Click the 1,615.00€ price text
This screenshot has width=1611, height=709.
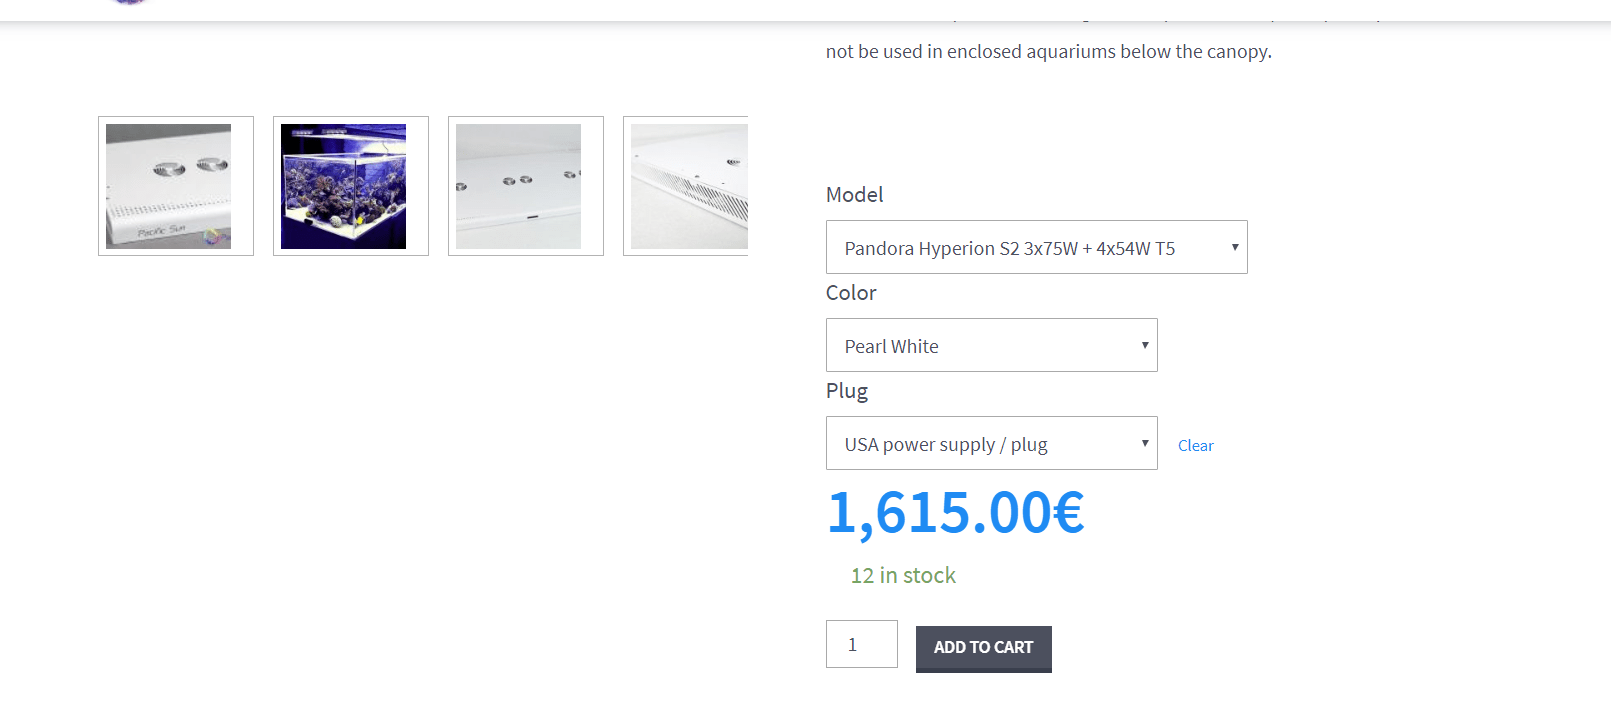coord(955,513)
